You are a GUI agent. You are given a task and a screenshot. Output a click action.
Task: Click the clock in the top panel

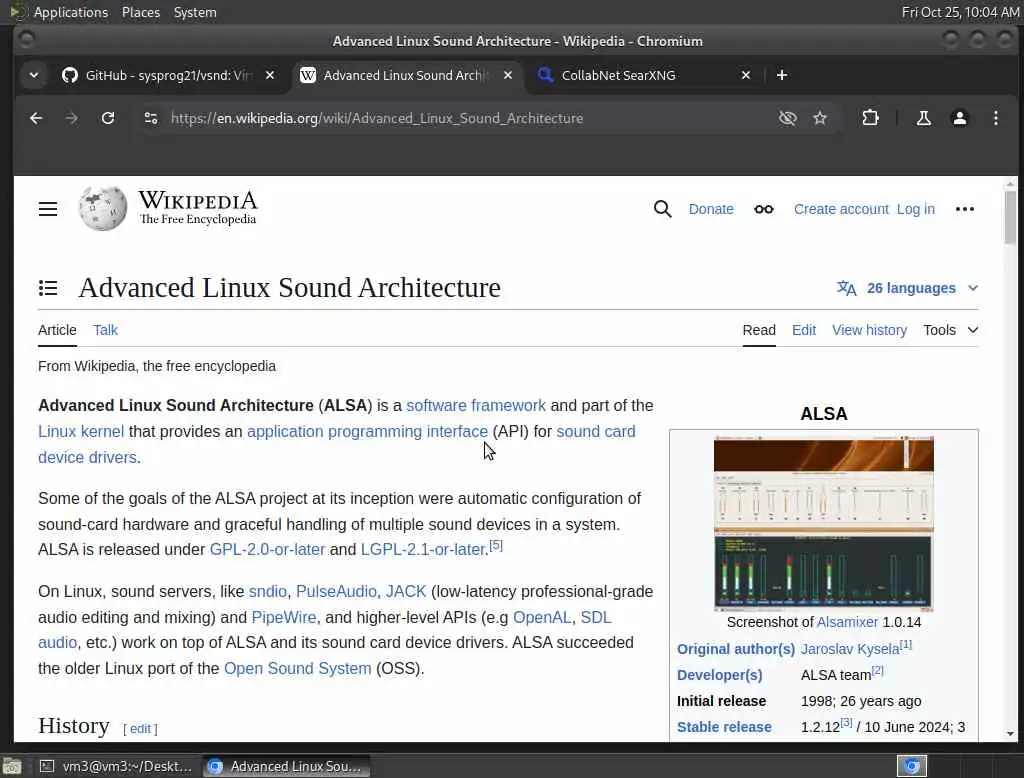[x=960, y=12]
